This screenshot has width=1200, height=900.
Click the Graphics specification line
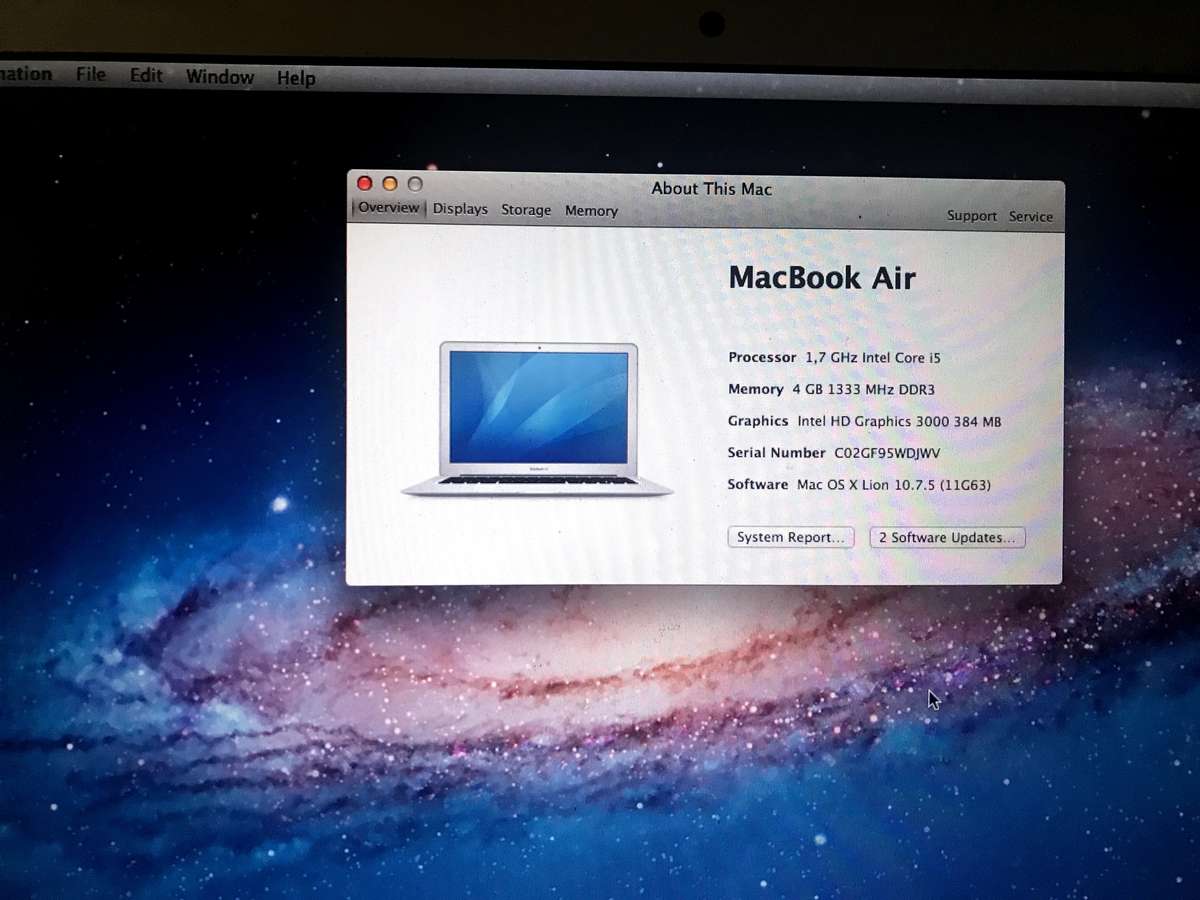click(863, 421)
